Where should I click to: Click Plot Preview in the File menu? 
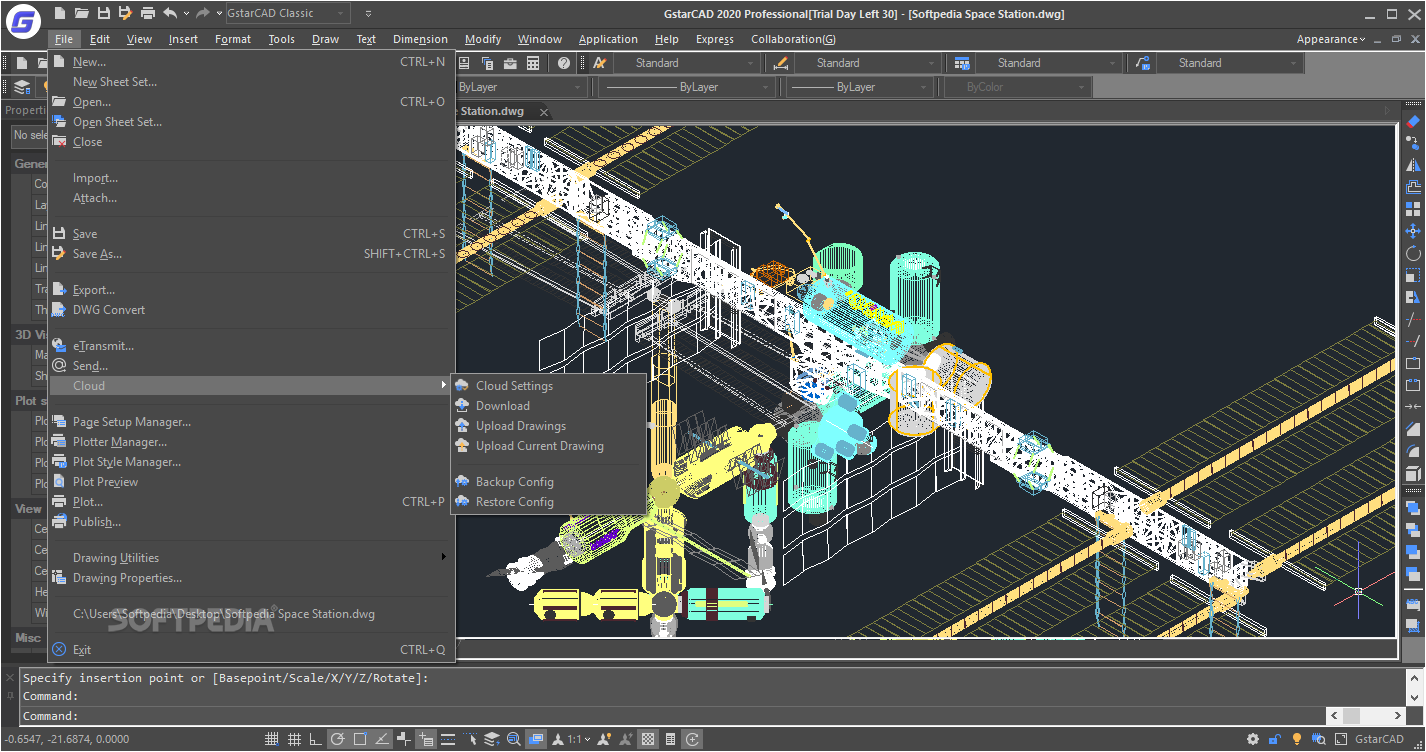(251, 482)
